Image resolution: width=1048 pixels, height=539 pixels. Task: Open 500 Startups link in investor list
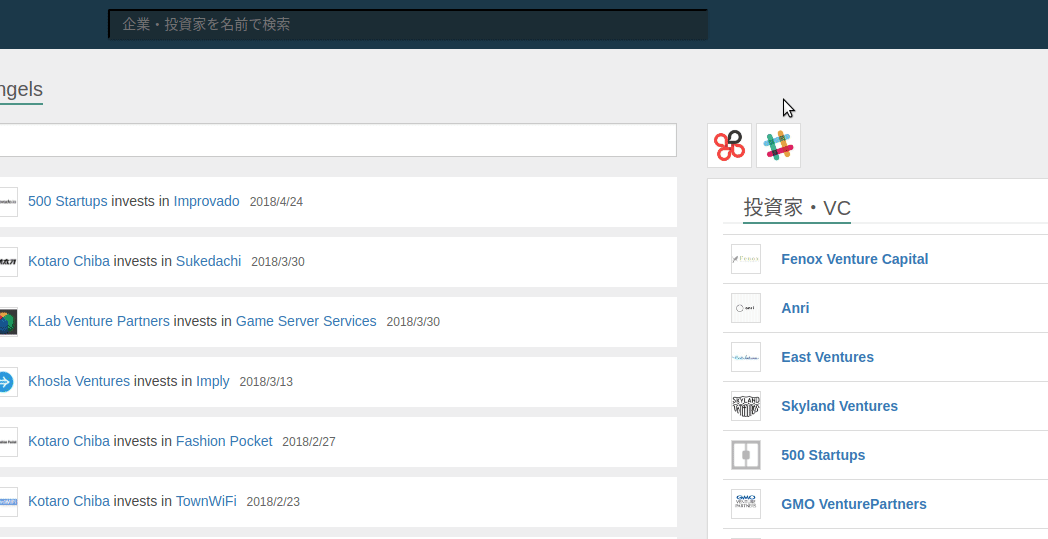click(x=823, y=455)
